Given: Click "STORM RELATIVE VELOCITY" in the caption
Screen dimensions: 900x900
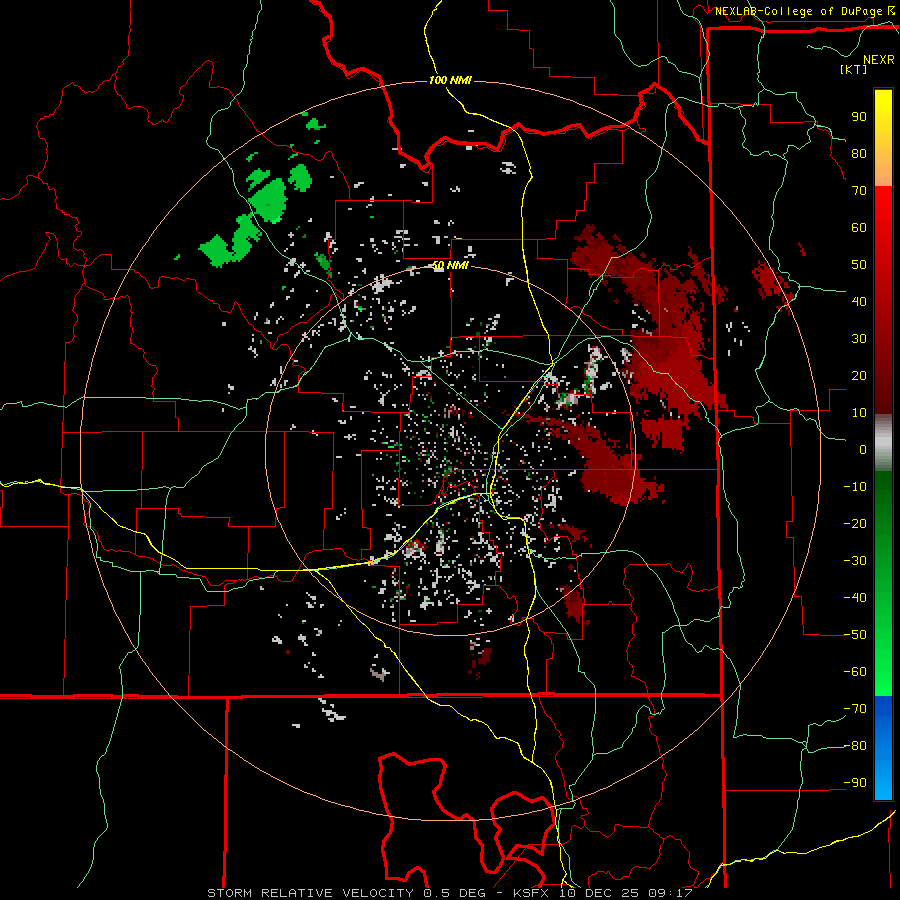Looking at the screenshot, I should tap(311, 893).
